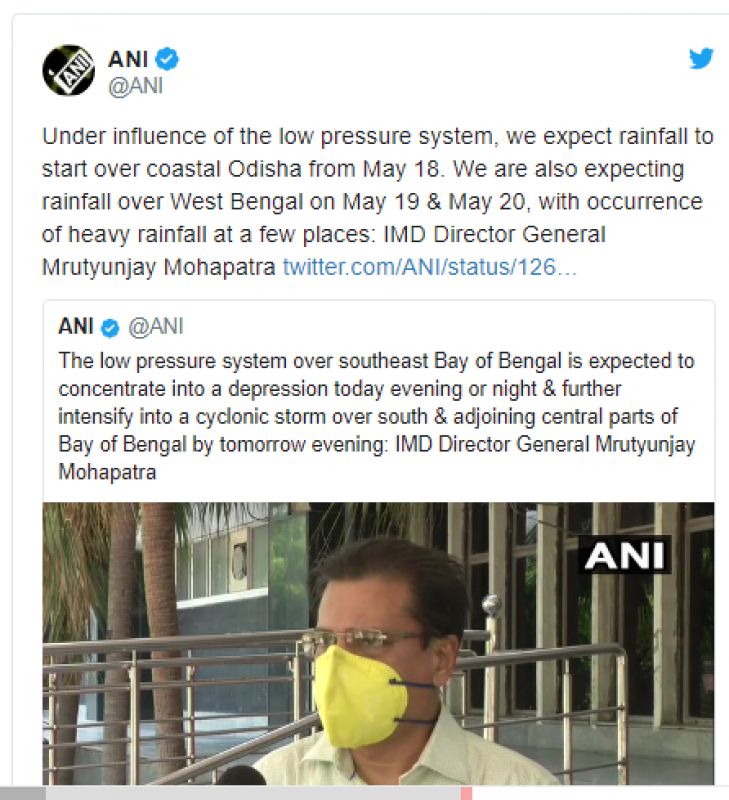The width and height of the screenshot is (729, 800).
Task: Click the ANI watermark on the video
Action: tap(624, 555)
